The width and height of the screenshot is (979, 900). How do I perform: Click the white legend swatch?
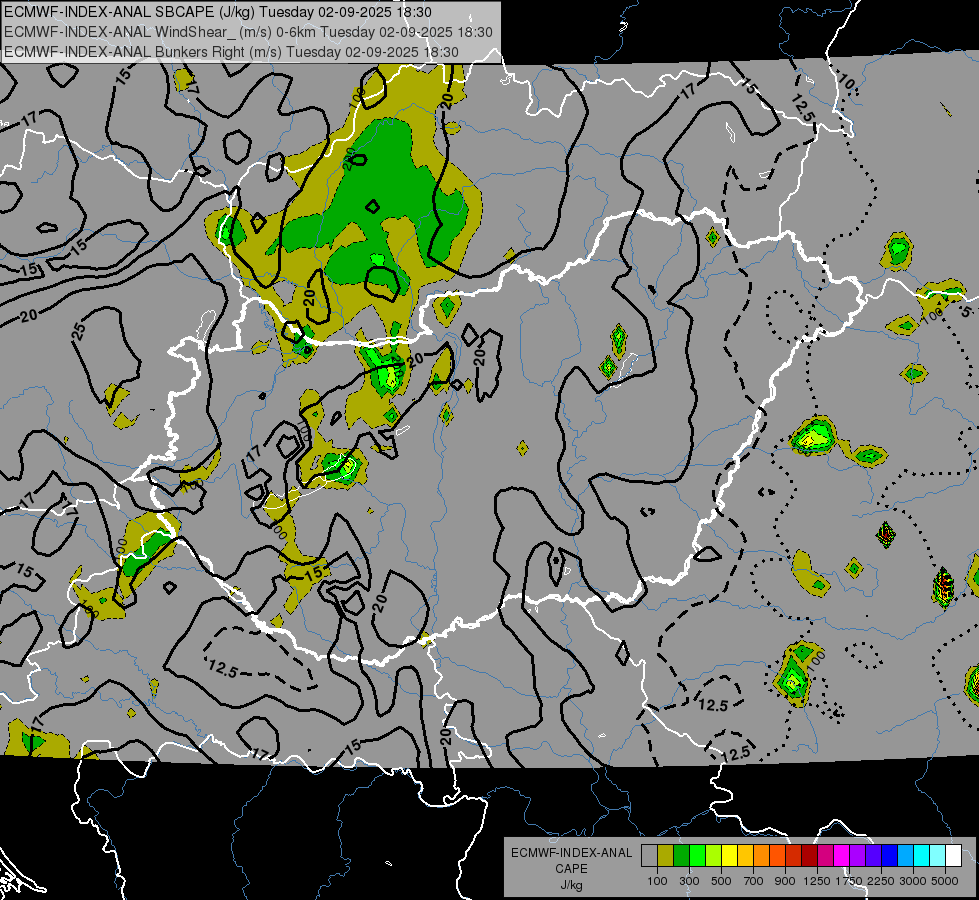954,855
